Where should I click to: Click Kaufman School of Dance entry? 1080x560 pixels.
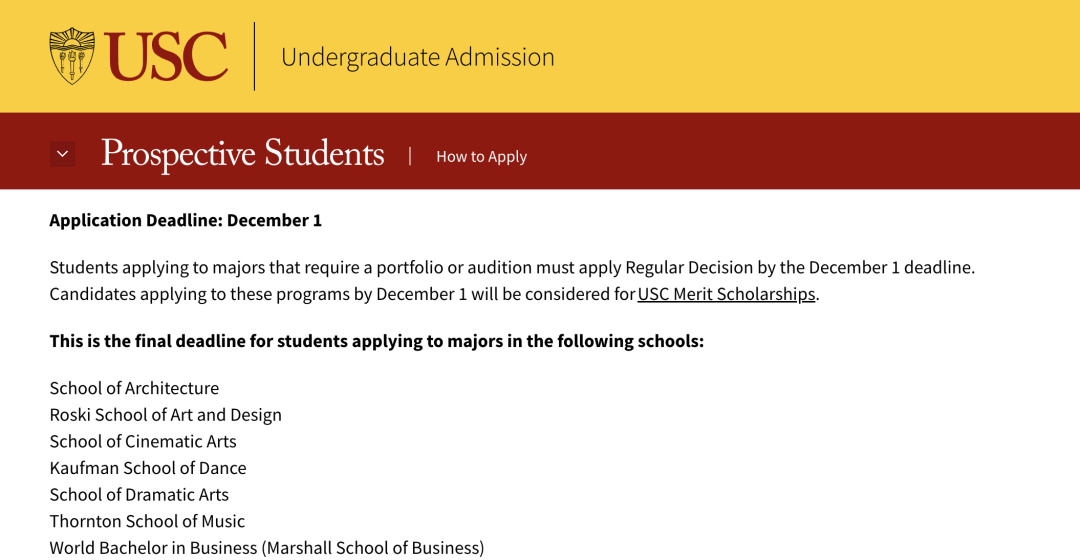tap(147, 468)
